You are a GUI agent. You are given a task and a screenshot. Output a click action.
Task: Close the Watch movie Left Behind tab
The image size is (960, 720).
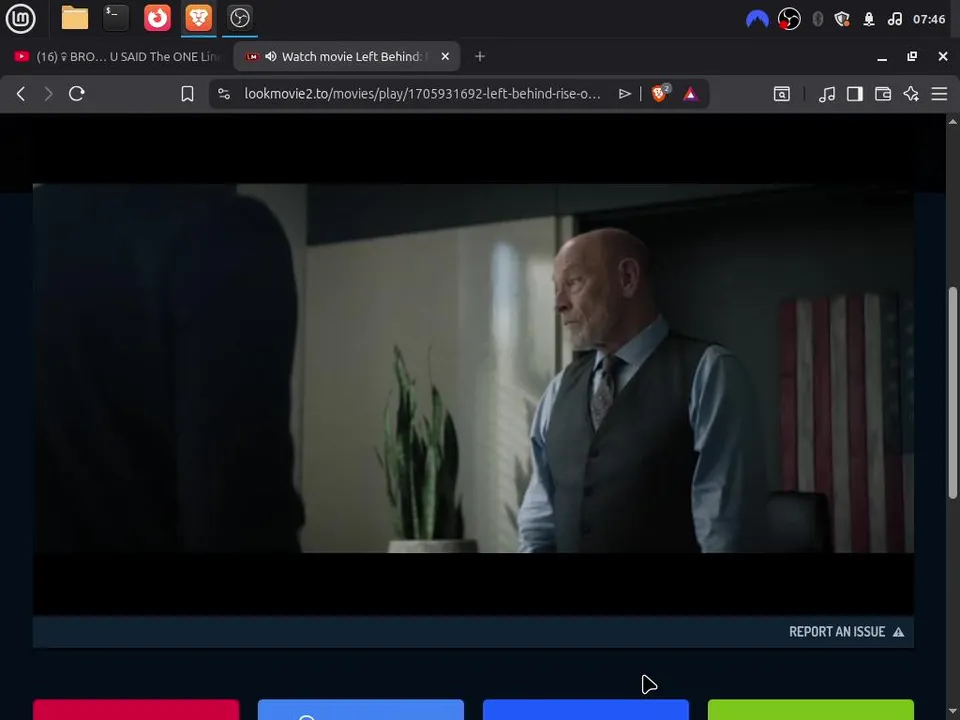pos(445,56)
